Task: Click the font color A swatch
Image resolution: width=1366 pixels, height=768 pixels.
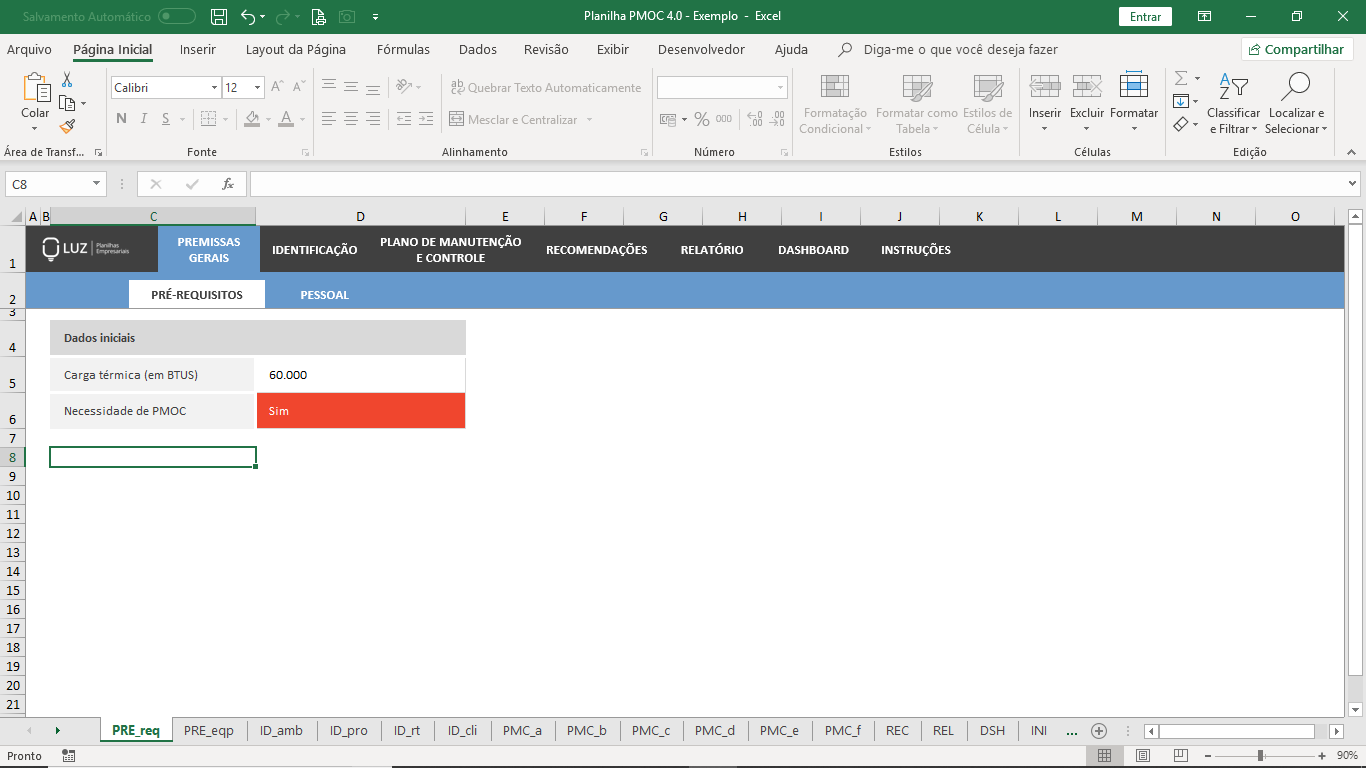Action: [286, 119]
